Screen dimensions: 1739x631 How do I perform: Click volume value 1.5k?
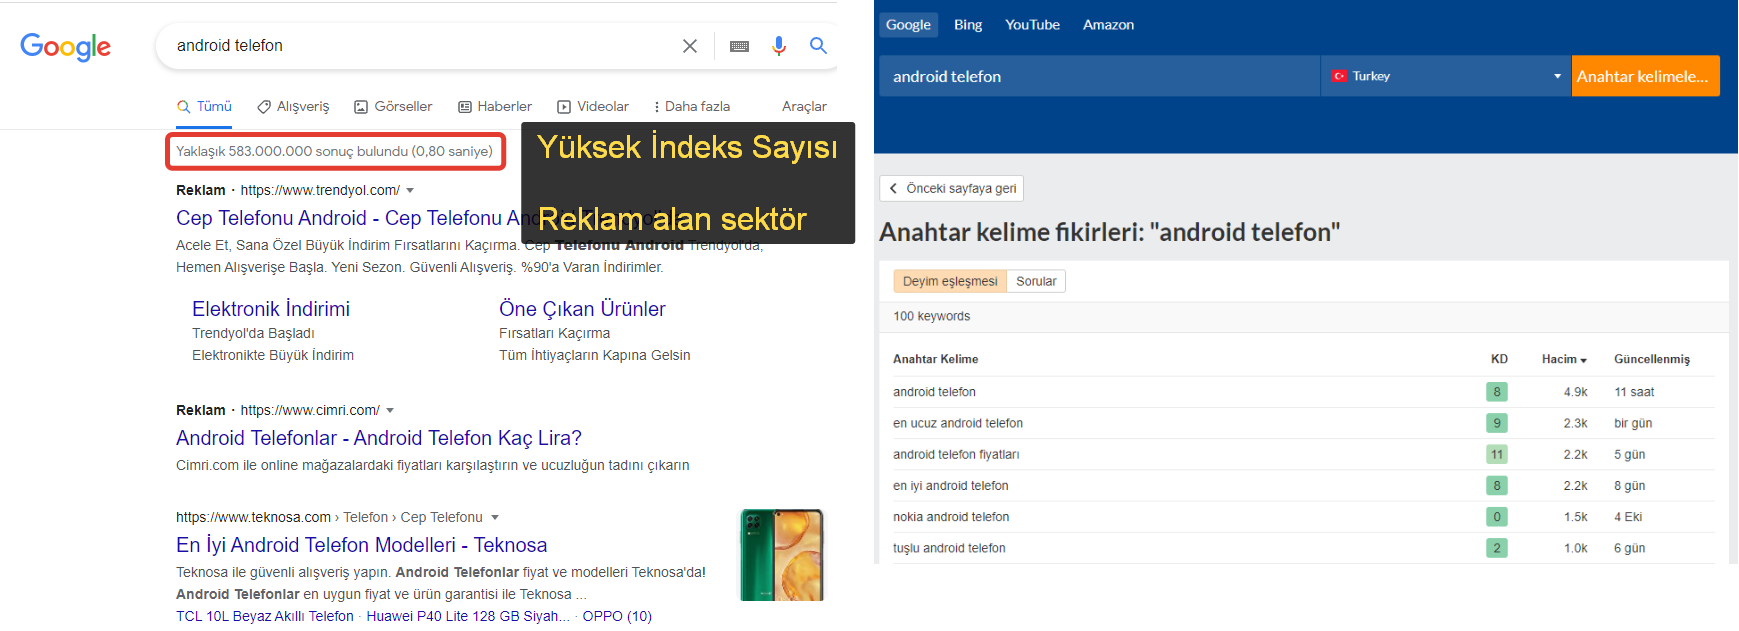[x=1576, y=517]
